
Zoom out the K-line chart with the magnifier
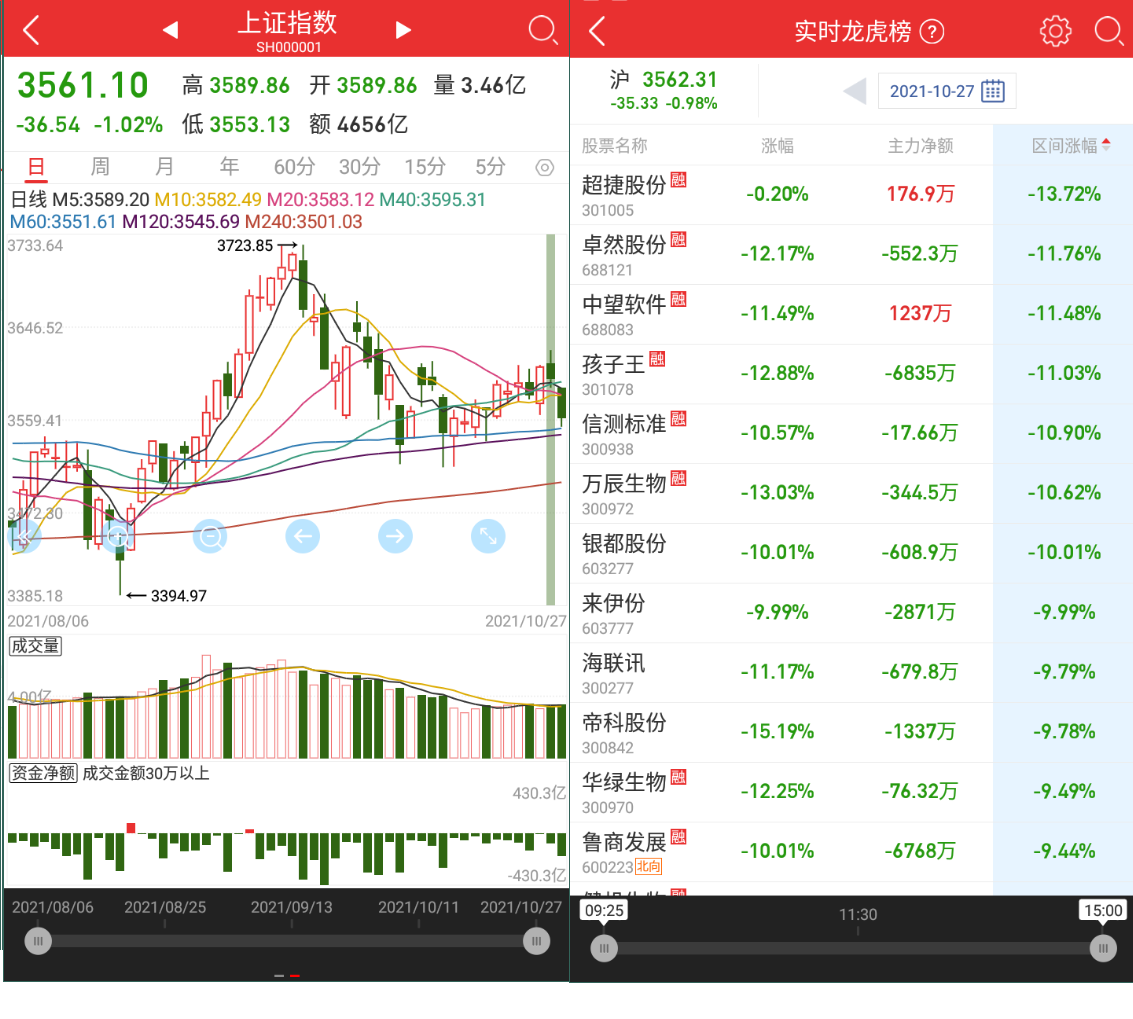point(210,536)
